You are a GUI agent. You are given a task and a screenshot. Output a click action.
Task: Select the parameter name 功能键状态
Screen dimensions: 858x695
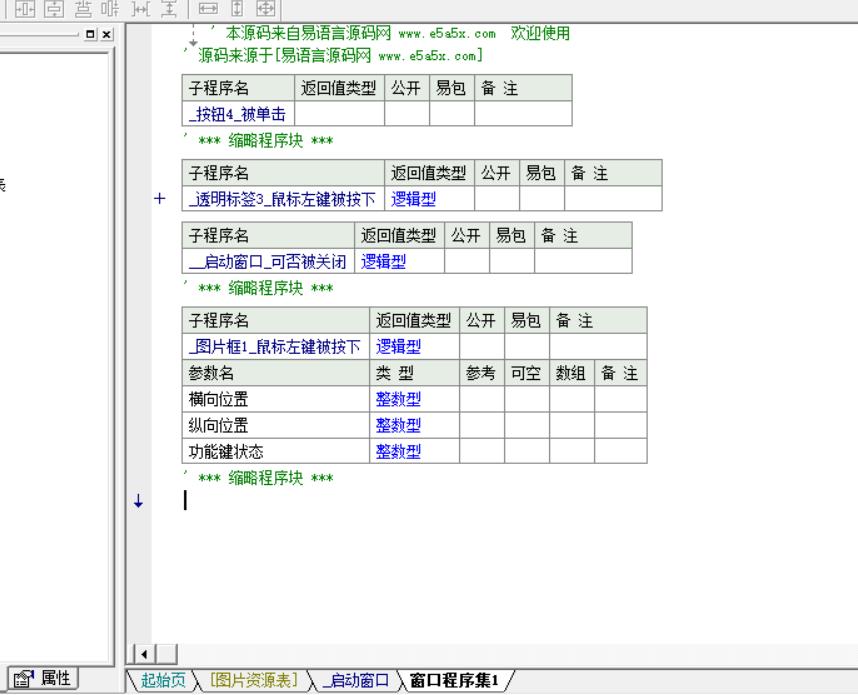[225, 451]
